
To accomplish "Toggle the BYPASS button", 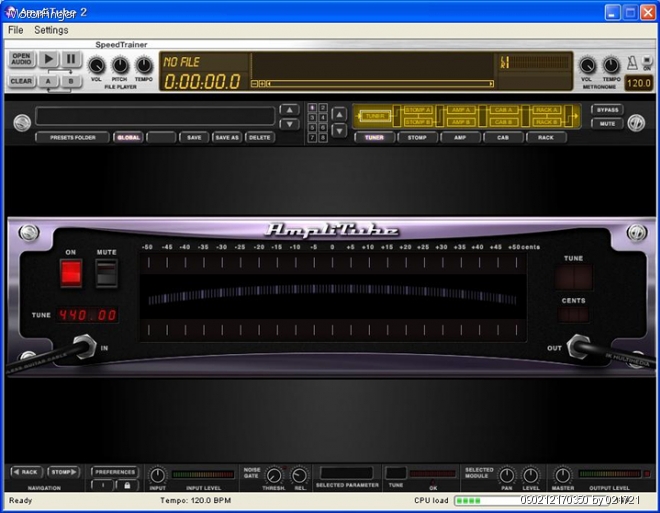I will (x=606, y=110).
